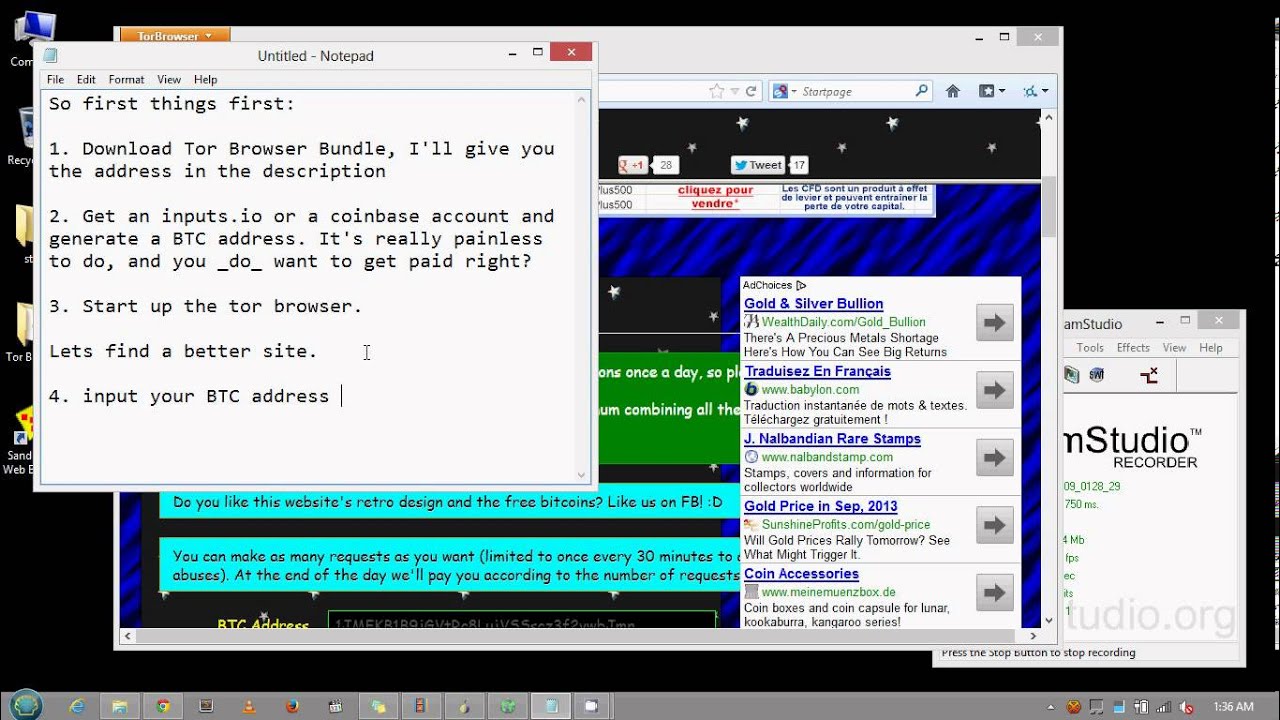Open the Edit menu in Notepad
This screenshot has width=1280, height=720.
coord(86,79)
